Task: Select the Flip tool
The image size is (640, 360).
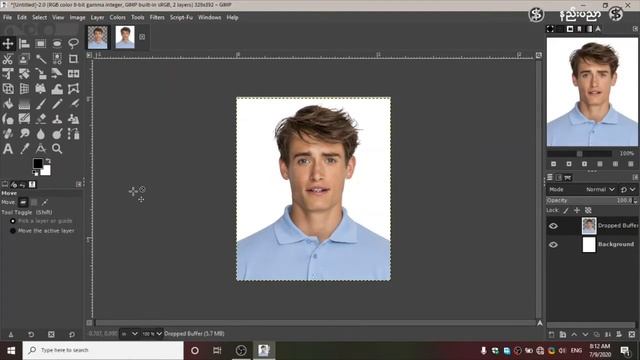Action: click(73, 74)
